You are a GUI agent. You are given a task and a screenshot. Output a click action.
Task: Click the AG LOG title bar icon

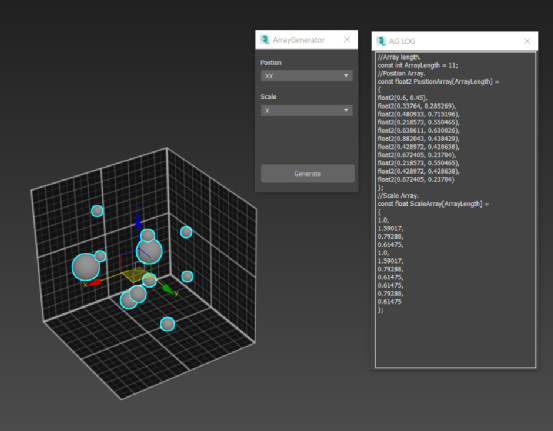pyautogui.click(x=381, y=41)
